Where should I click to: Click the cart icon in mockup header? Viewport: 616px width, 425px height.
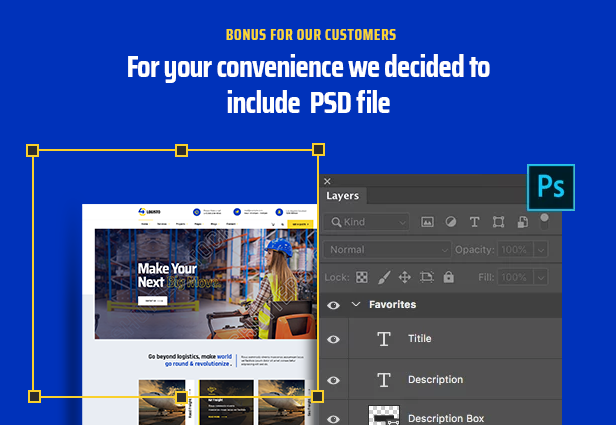coord(273,224)
